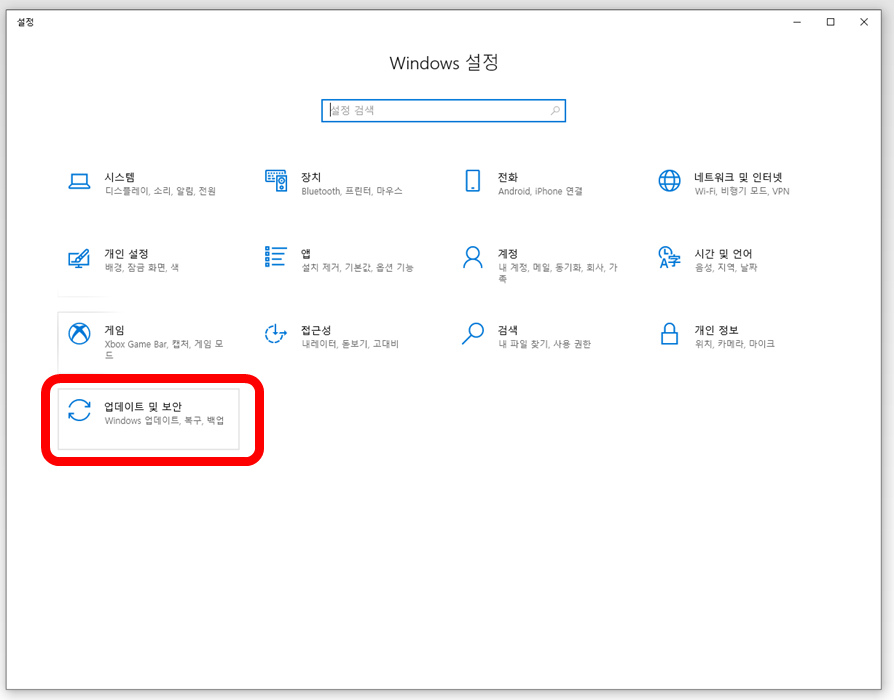Focus the 설정 검색 input field
The width and height of the screenshot is (894, 700).
444,111
